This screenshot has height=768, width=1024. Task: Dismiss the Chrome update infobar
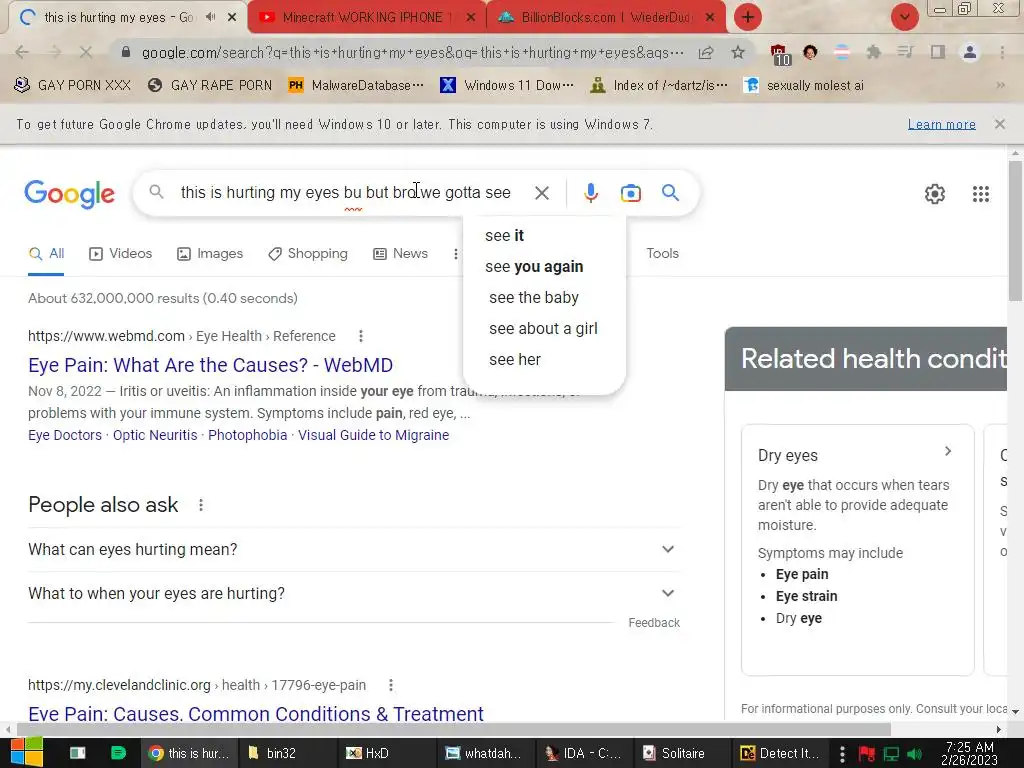pyautogui.click(x=999, y=124)
